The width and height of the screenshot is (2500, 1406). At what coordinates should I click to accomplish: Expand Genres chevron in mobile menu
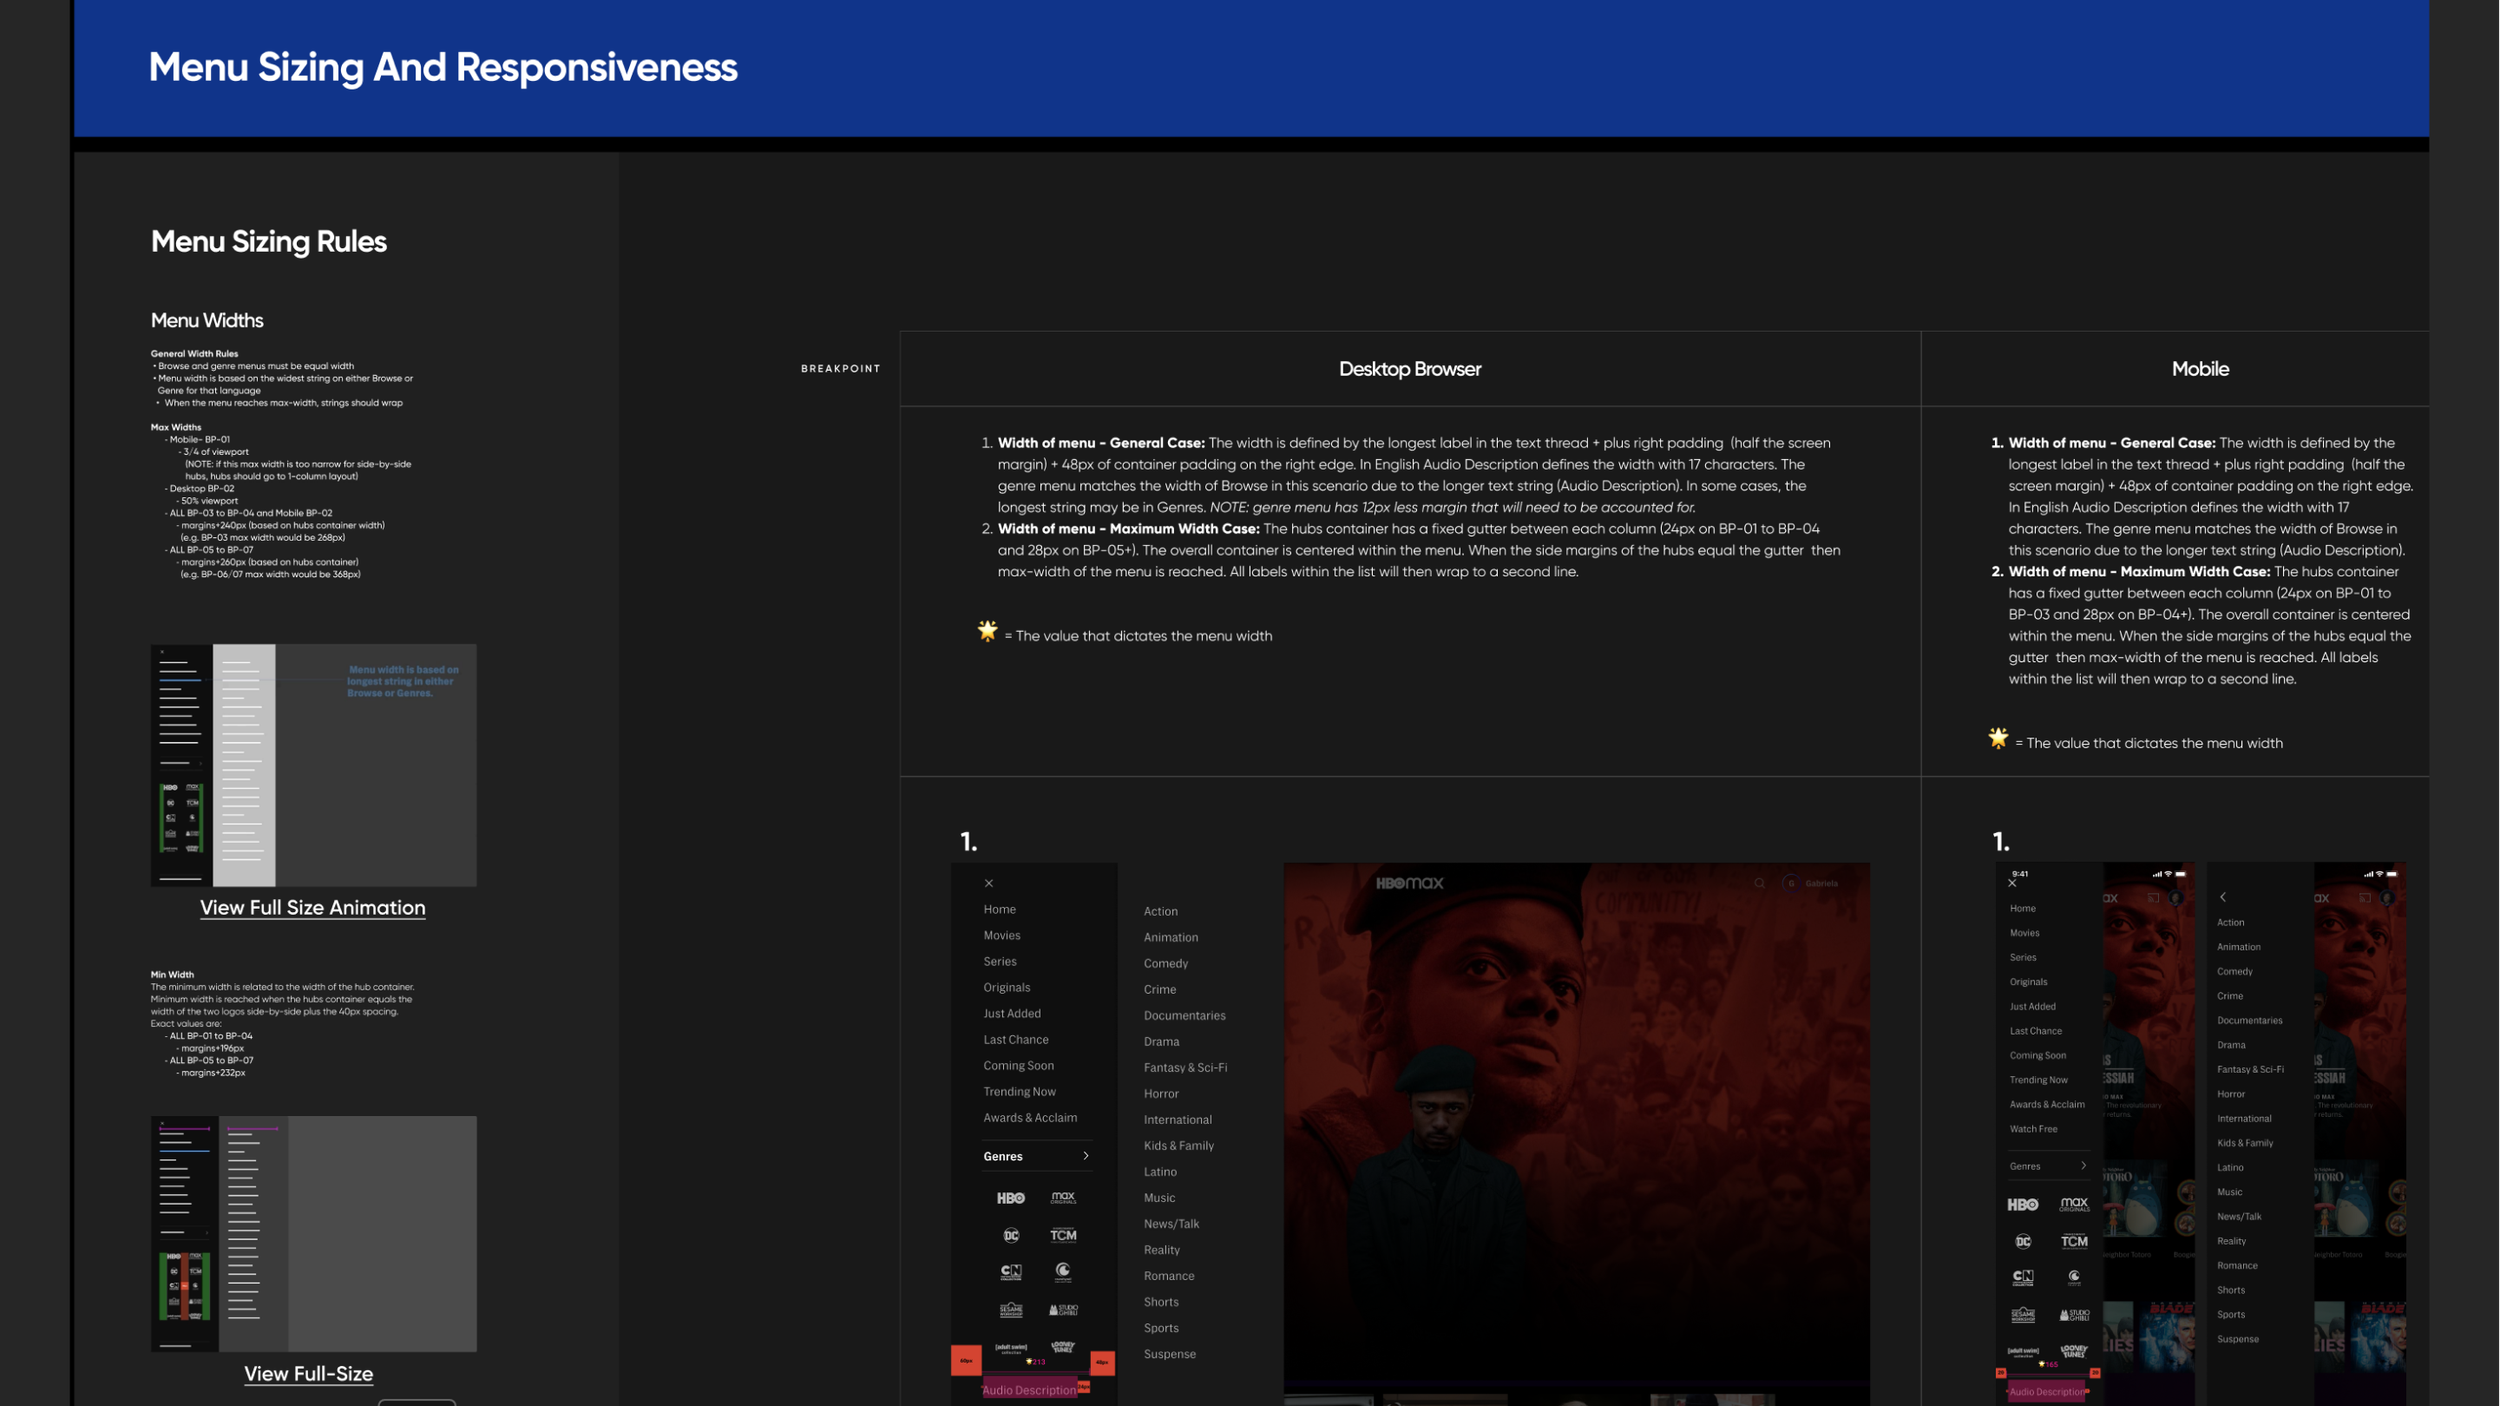[x=2084, y=1166]
